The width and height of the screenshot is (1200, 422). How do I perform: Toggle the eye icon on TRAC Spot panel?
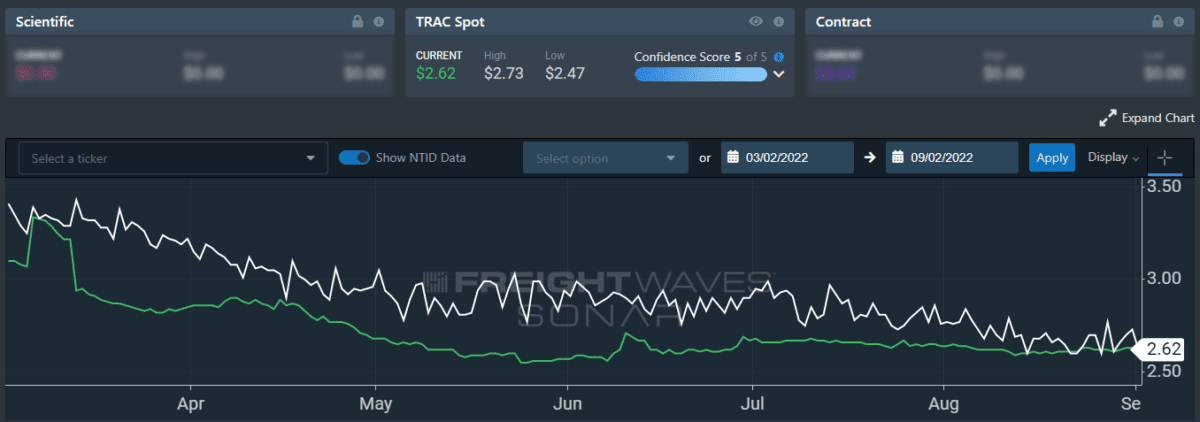coord(757,21)
